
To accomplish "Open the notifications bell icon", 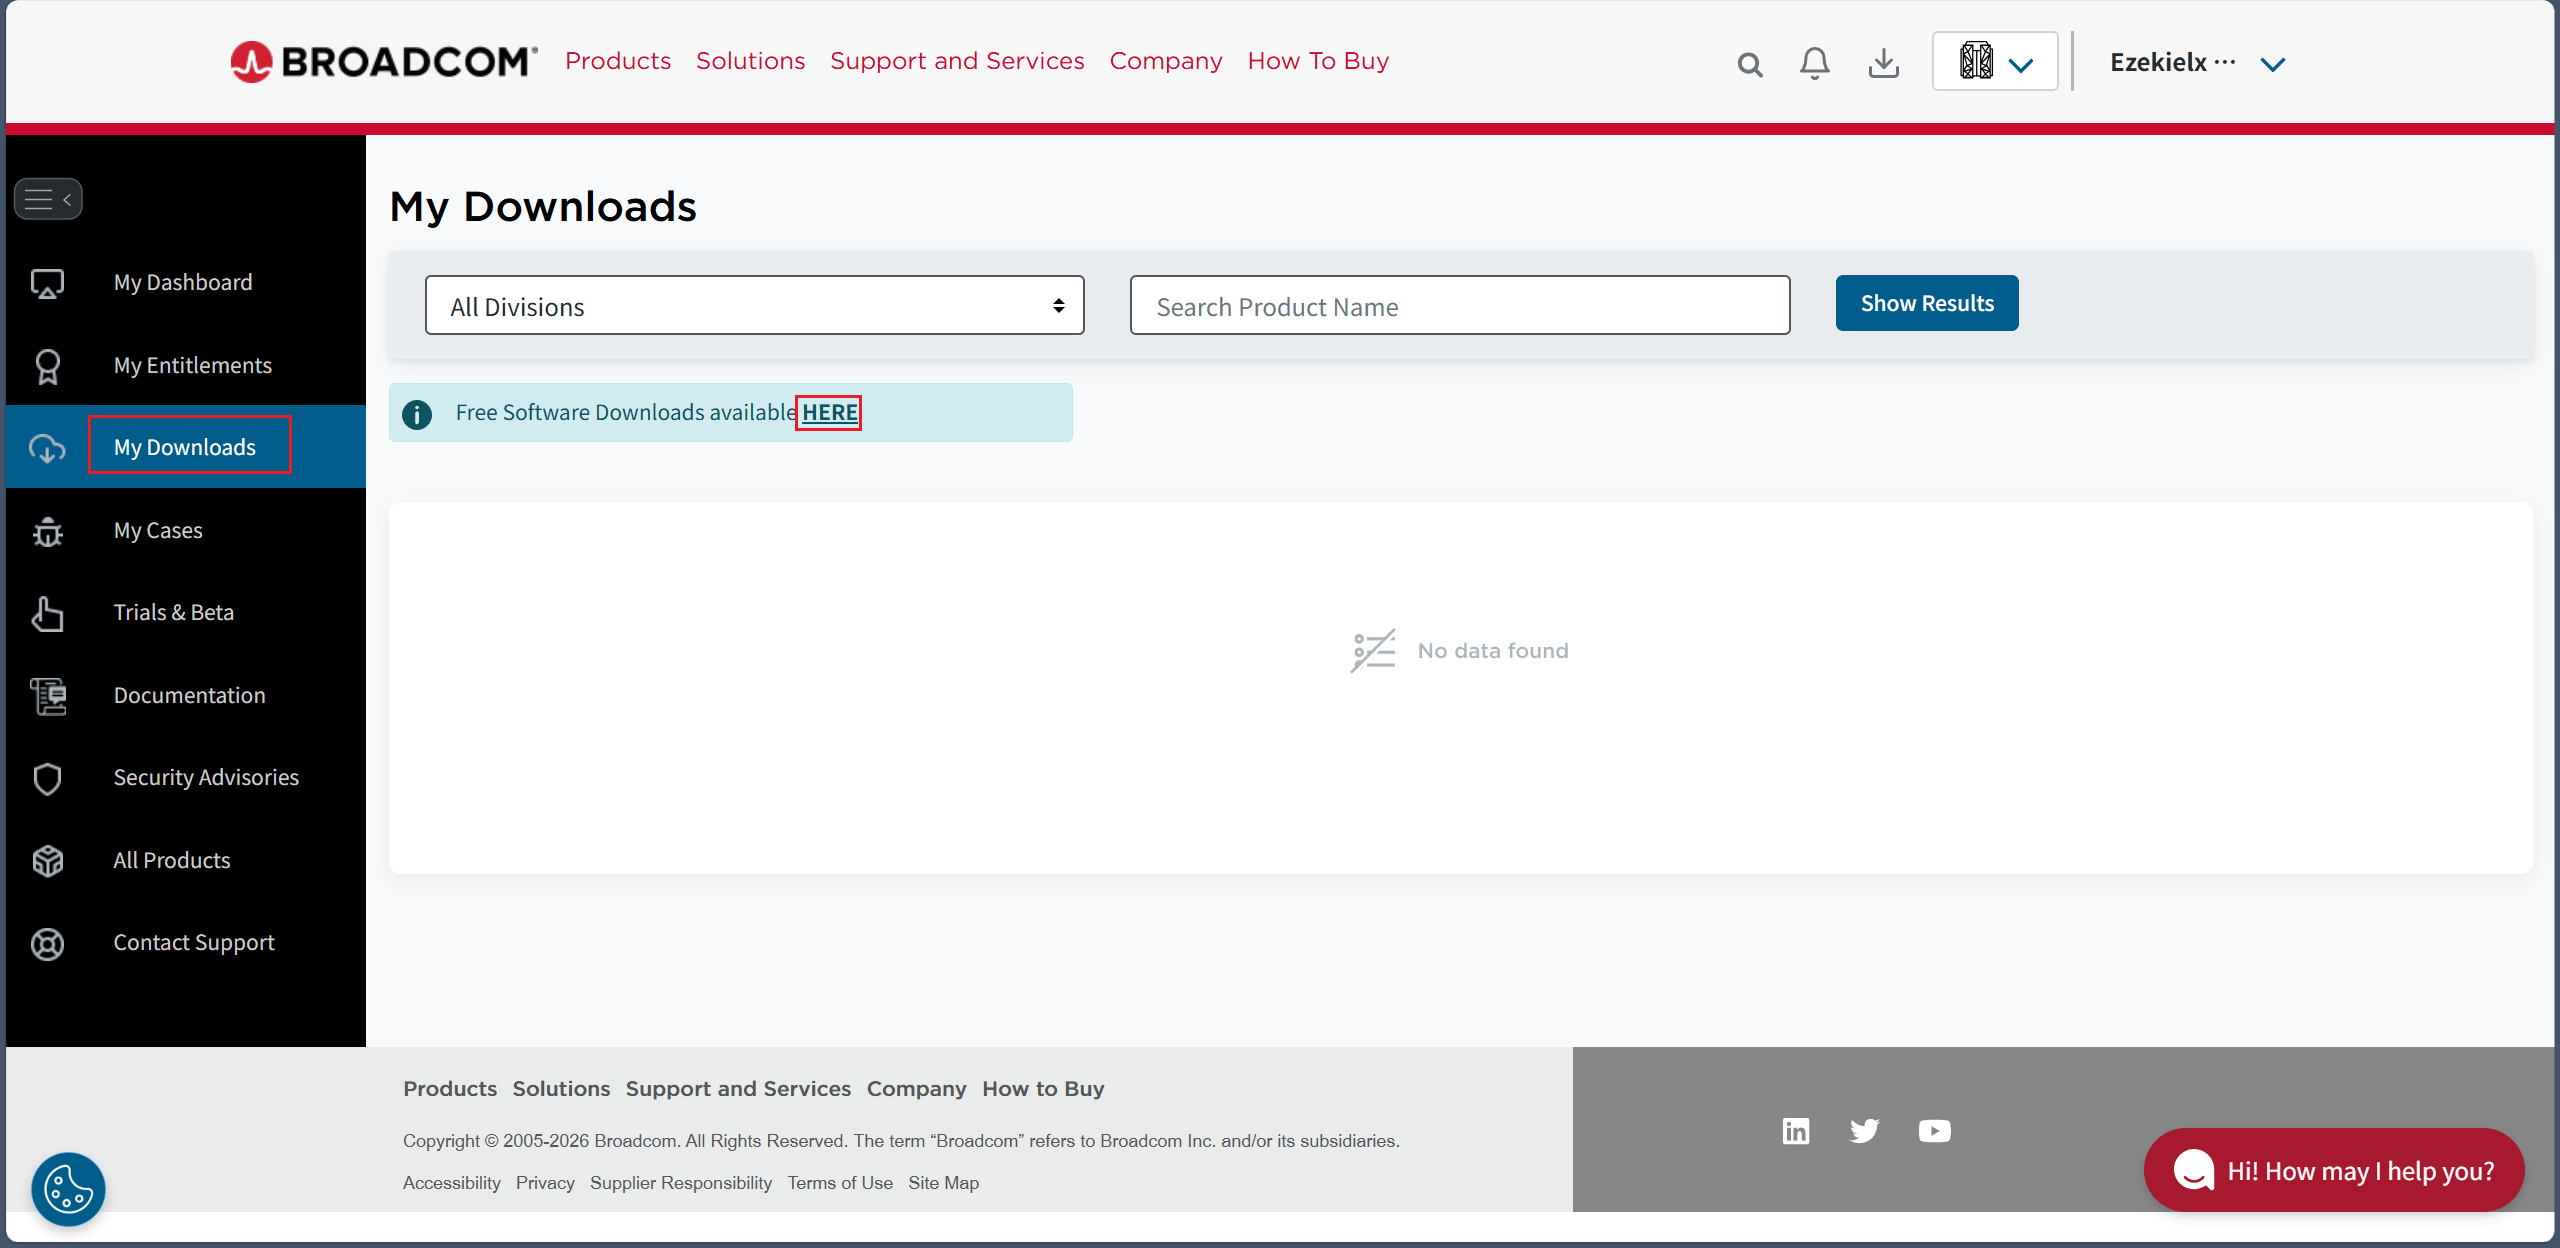I will click(x=1814, y=64).
